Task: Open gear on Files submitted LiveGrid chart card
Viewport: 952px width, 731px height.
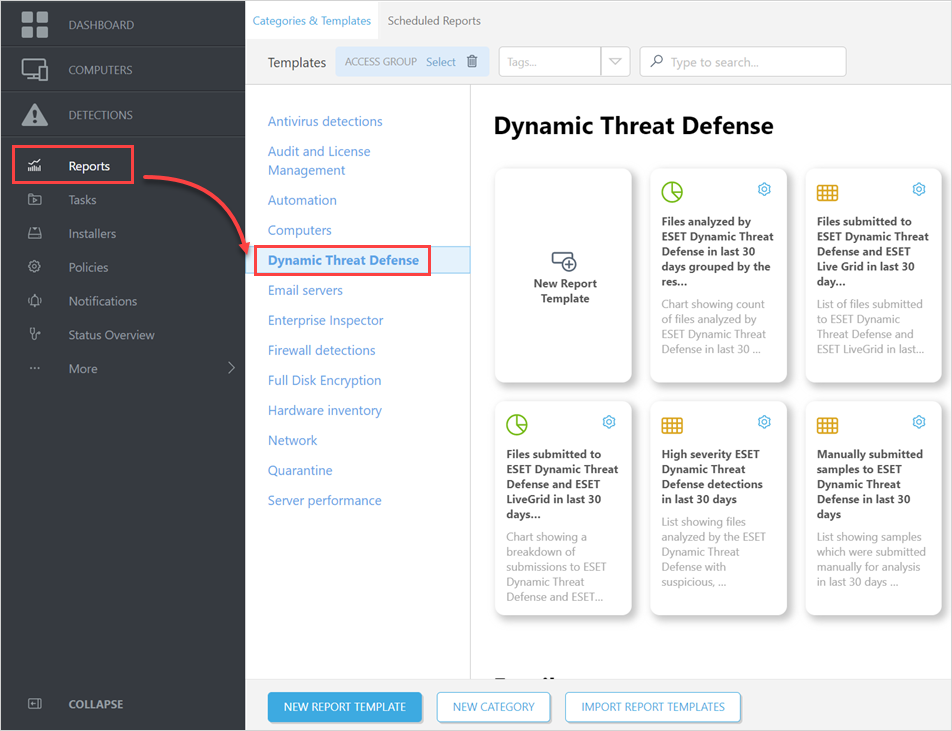Action: 609,422
